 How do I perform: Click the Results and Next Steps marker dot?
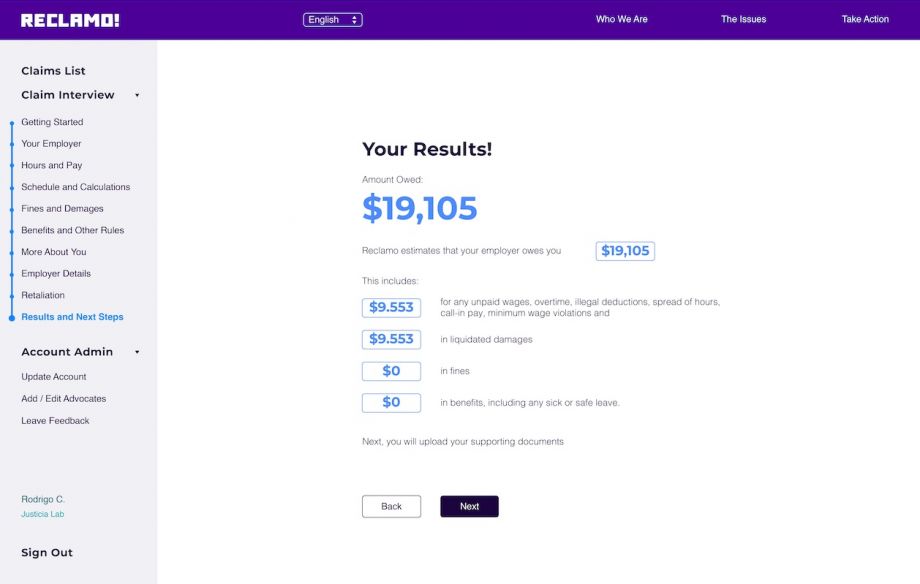click(12, 317)
